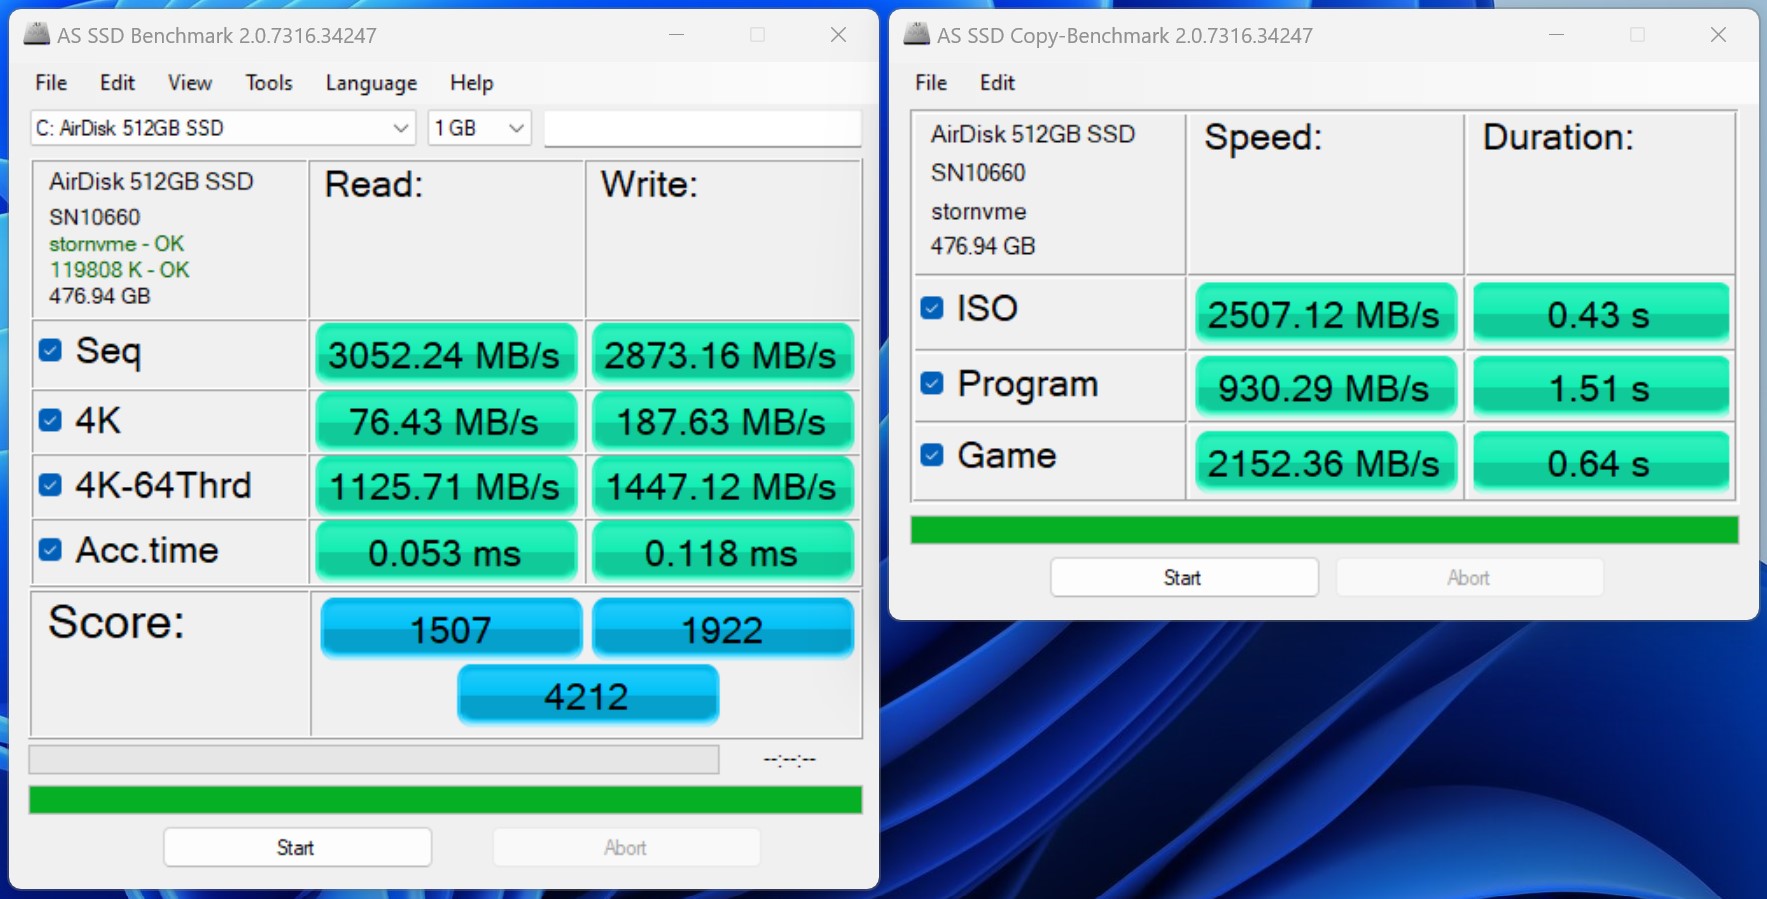Click the 4K write result 187.63 MB/s

[721, 421]
